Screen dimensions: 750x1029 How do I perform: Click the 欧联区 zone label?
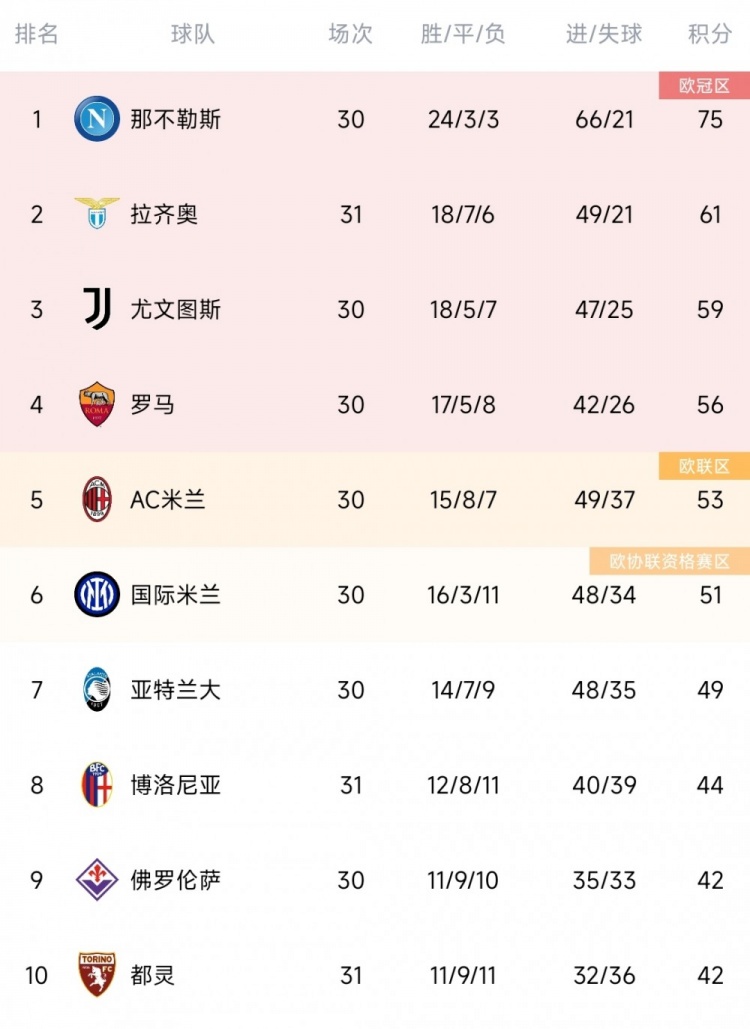click(704, 466)
